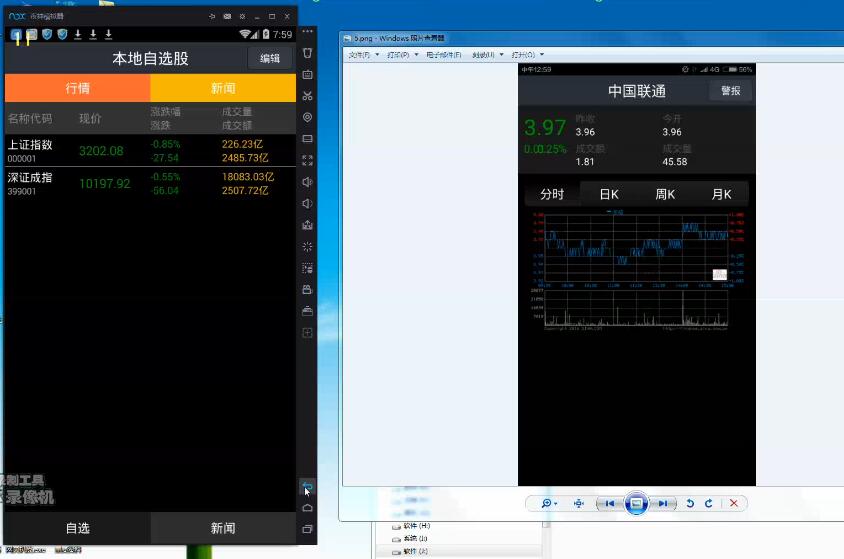Screen dimensions: 844x559
Task: Click the 编辑 button in stock app header
Action: pos(270,58)
